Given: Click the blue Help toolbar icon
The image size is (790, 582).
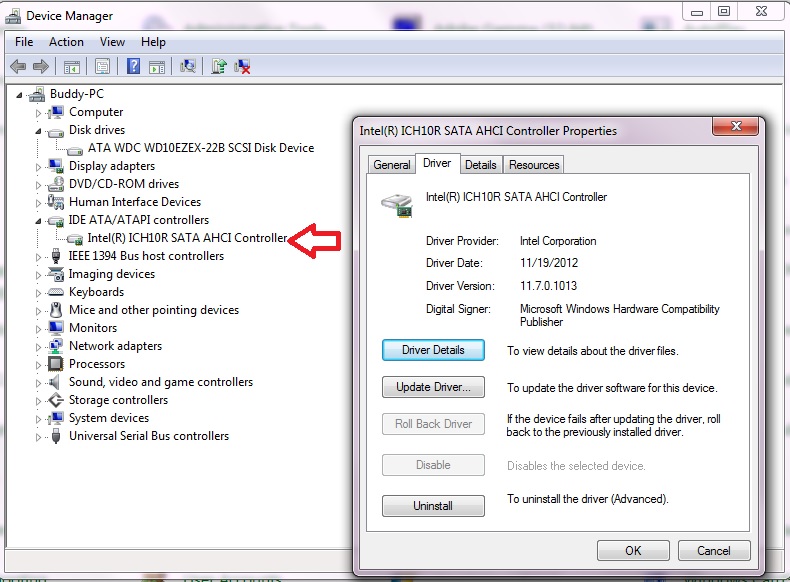Looking at the screenshot, I should (134, 66).
